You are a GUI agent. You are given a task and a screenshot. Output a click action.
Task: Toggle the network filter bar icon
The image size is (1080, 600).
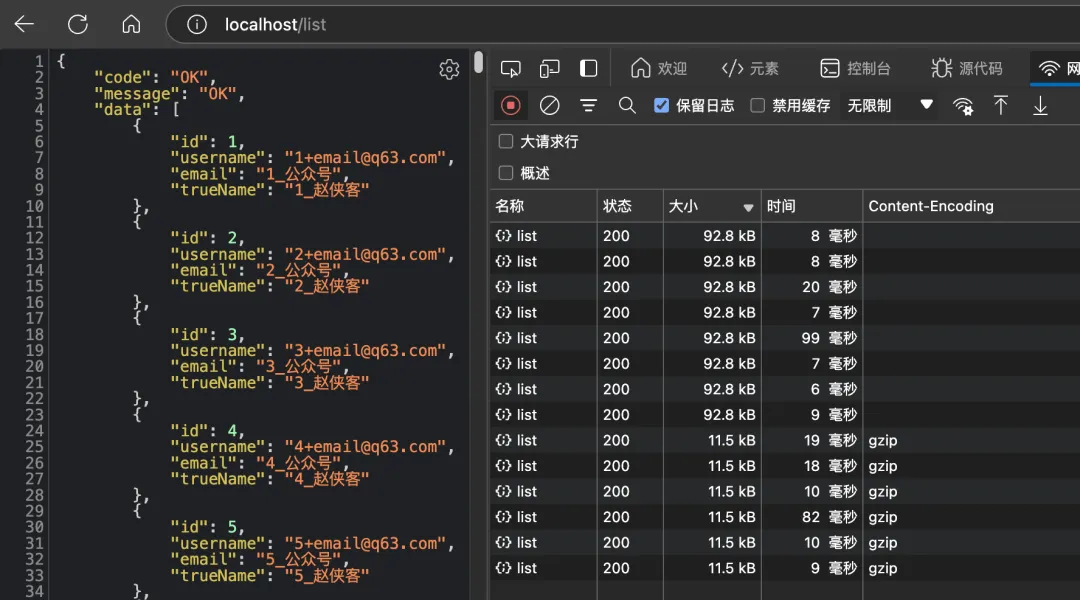tap(589, 105)
